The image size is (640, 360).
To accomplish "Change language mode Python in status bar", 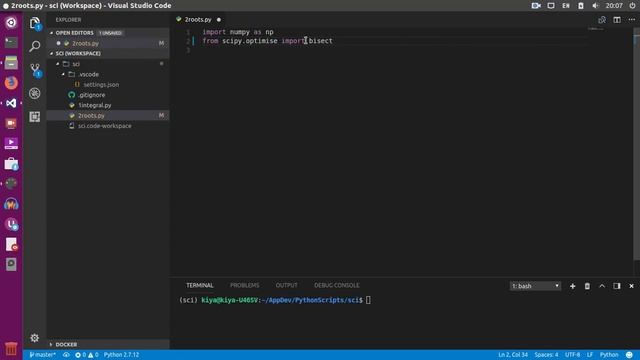I will pos(609,355).
